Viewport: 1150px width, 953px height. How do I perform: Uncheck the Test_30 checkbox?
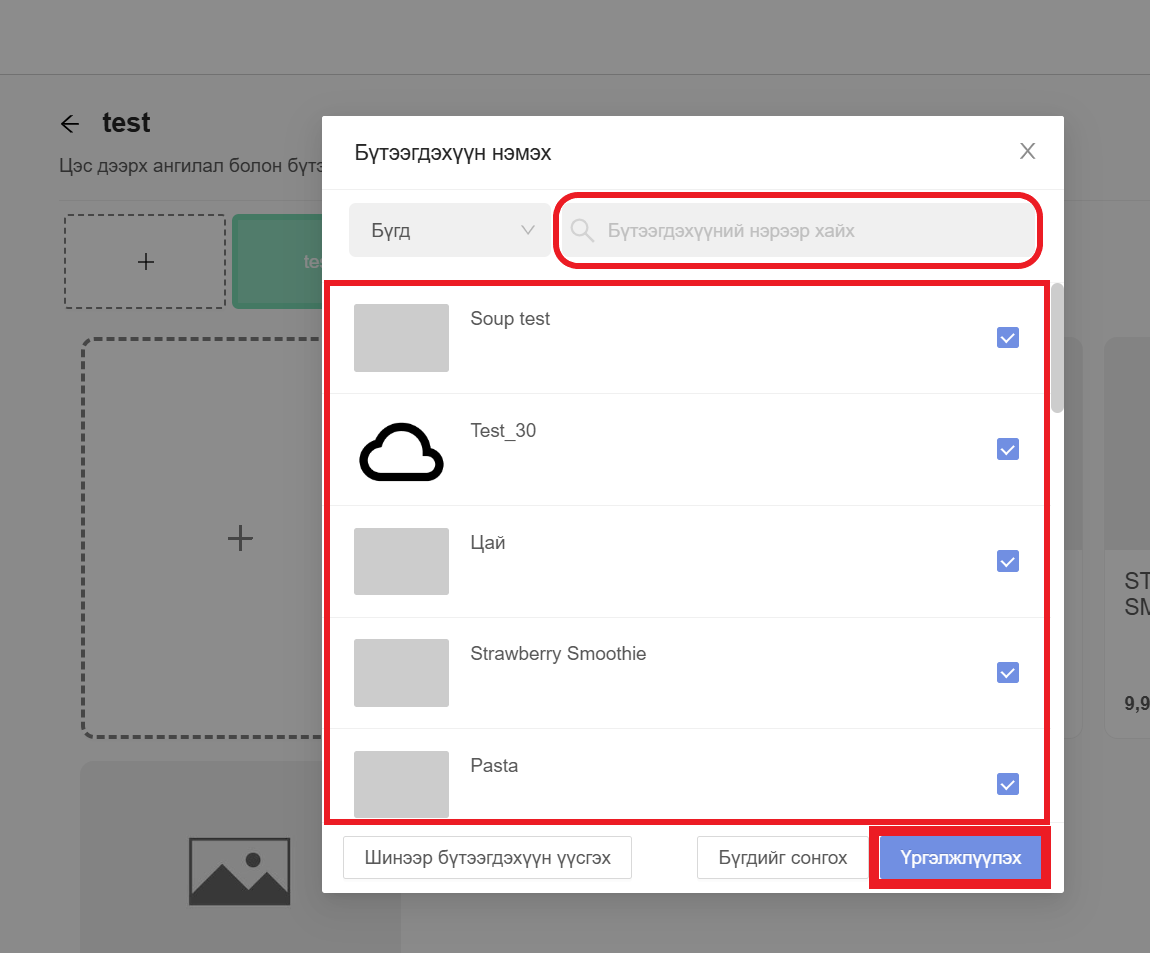click(x=1008, y=450)
